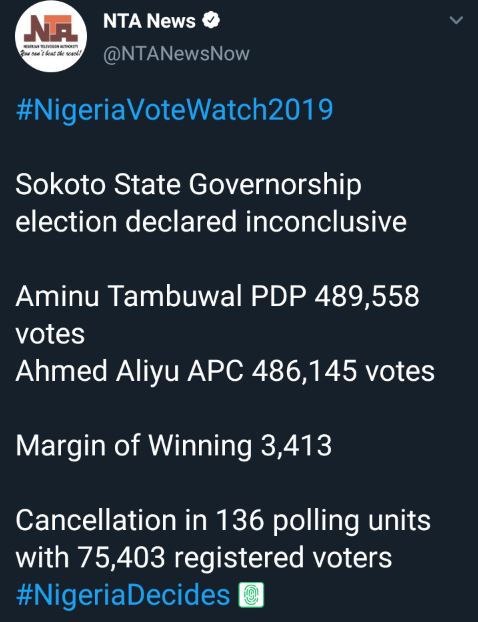Click the NTA News display name
The height and width of the screenshot is (622, 478).
[x=149, y=21]
